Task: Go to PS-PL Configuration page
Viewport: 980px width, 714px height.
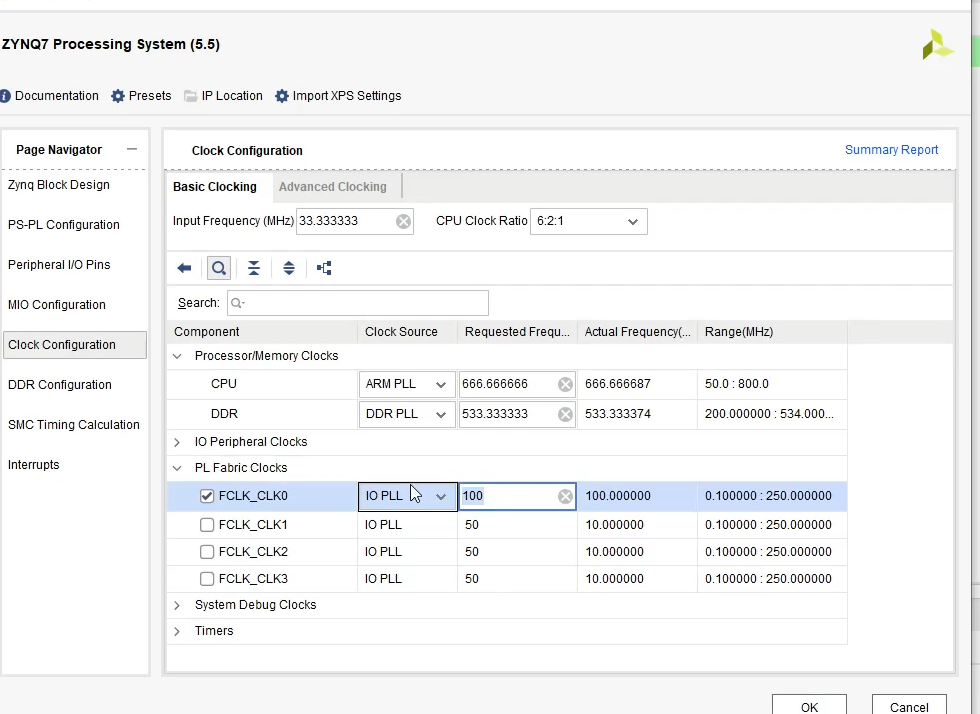Action: (64, 225)
